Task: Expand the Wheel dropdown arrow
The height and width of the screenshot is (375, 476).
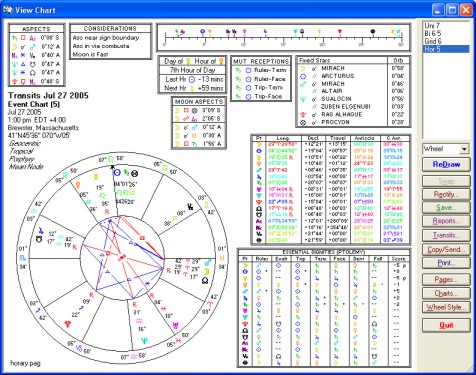Action: pos(464,149)
